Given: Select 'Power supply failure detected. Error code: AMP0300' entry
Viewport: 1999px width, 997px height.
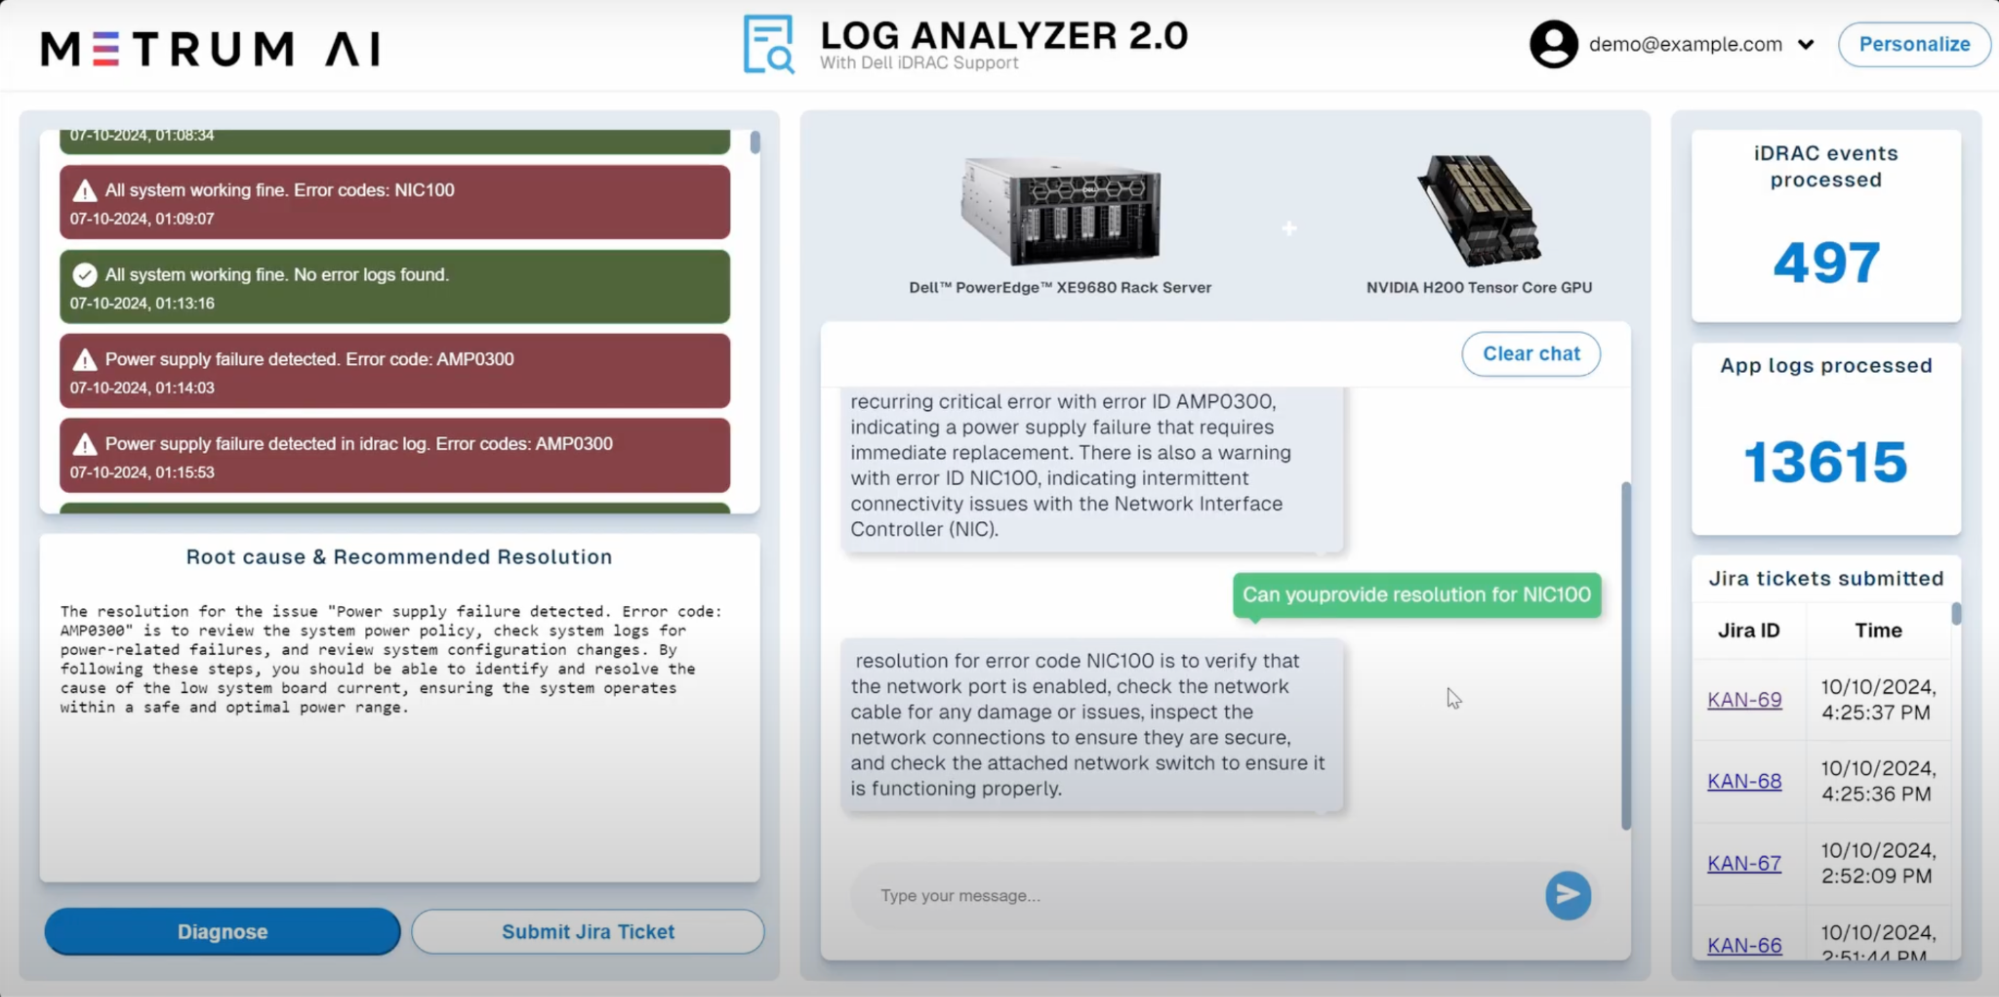Looking at the screenshot, I should (395, 371).
